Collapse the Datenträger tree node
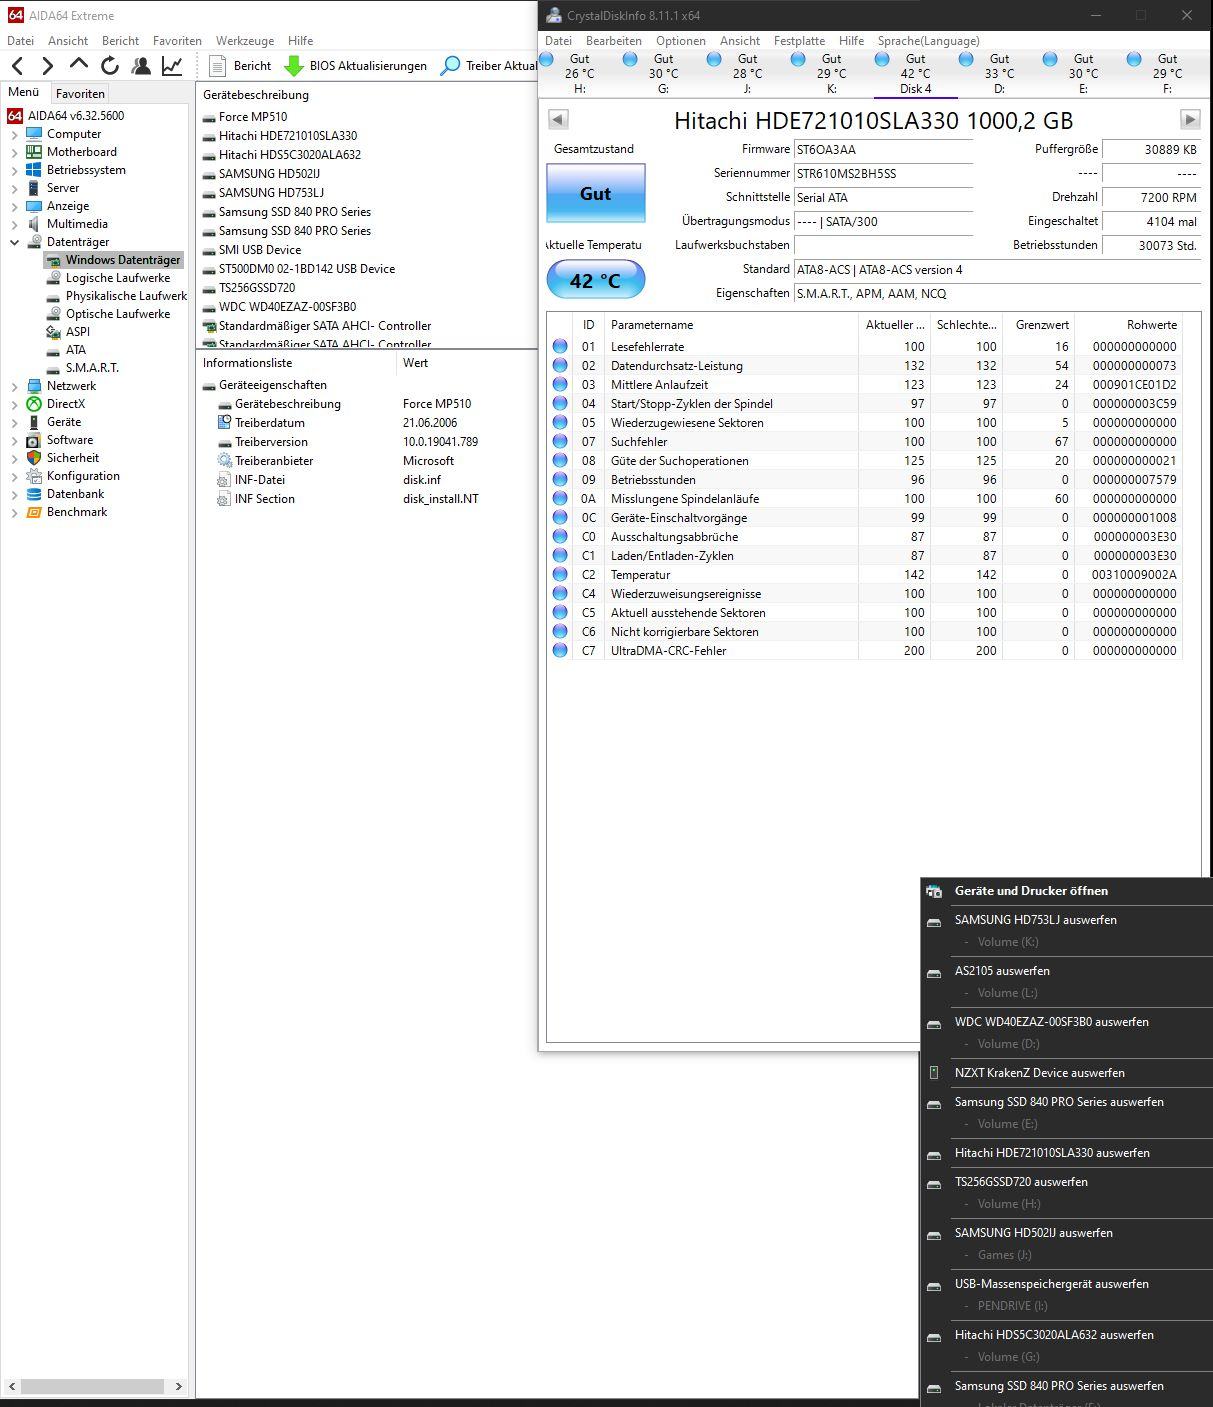The image size is (1213, 1407). [x=14, y=242]
